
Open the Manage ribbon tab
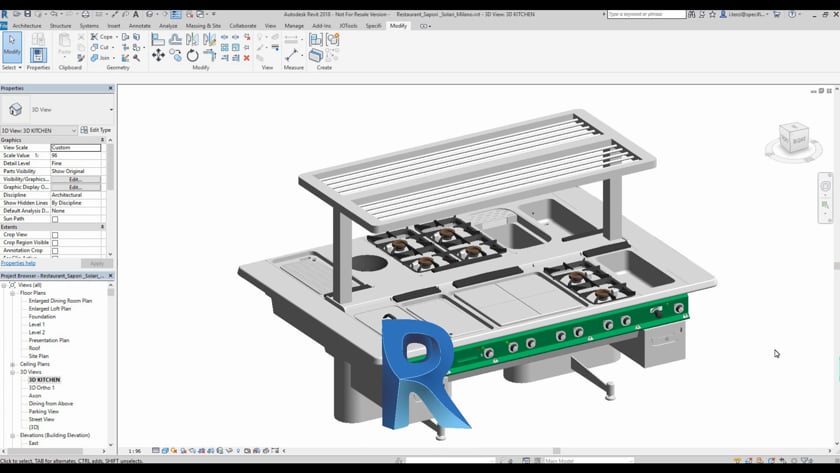click(x=294, y=26)
